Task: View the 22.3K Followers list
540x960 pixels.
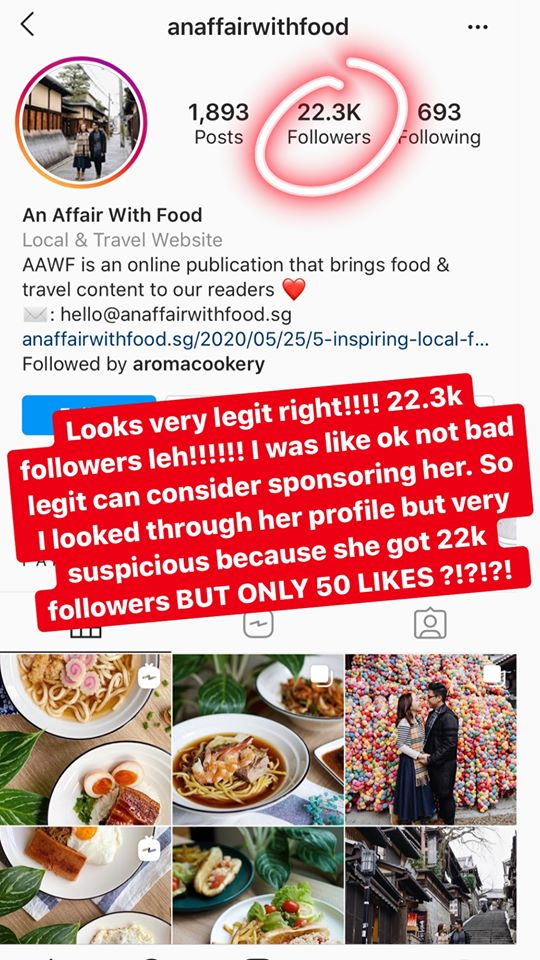Action: pyautogui.click(x=329, y=124)
